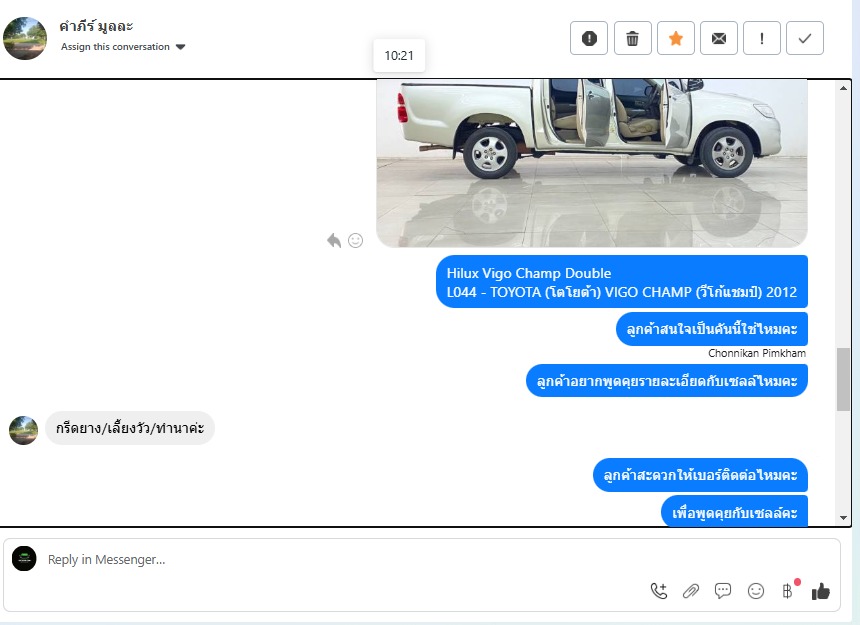Flag conversation with plain exclamation mark button

pyautogui.click(x=762, y=38)
